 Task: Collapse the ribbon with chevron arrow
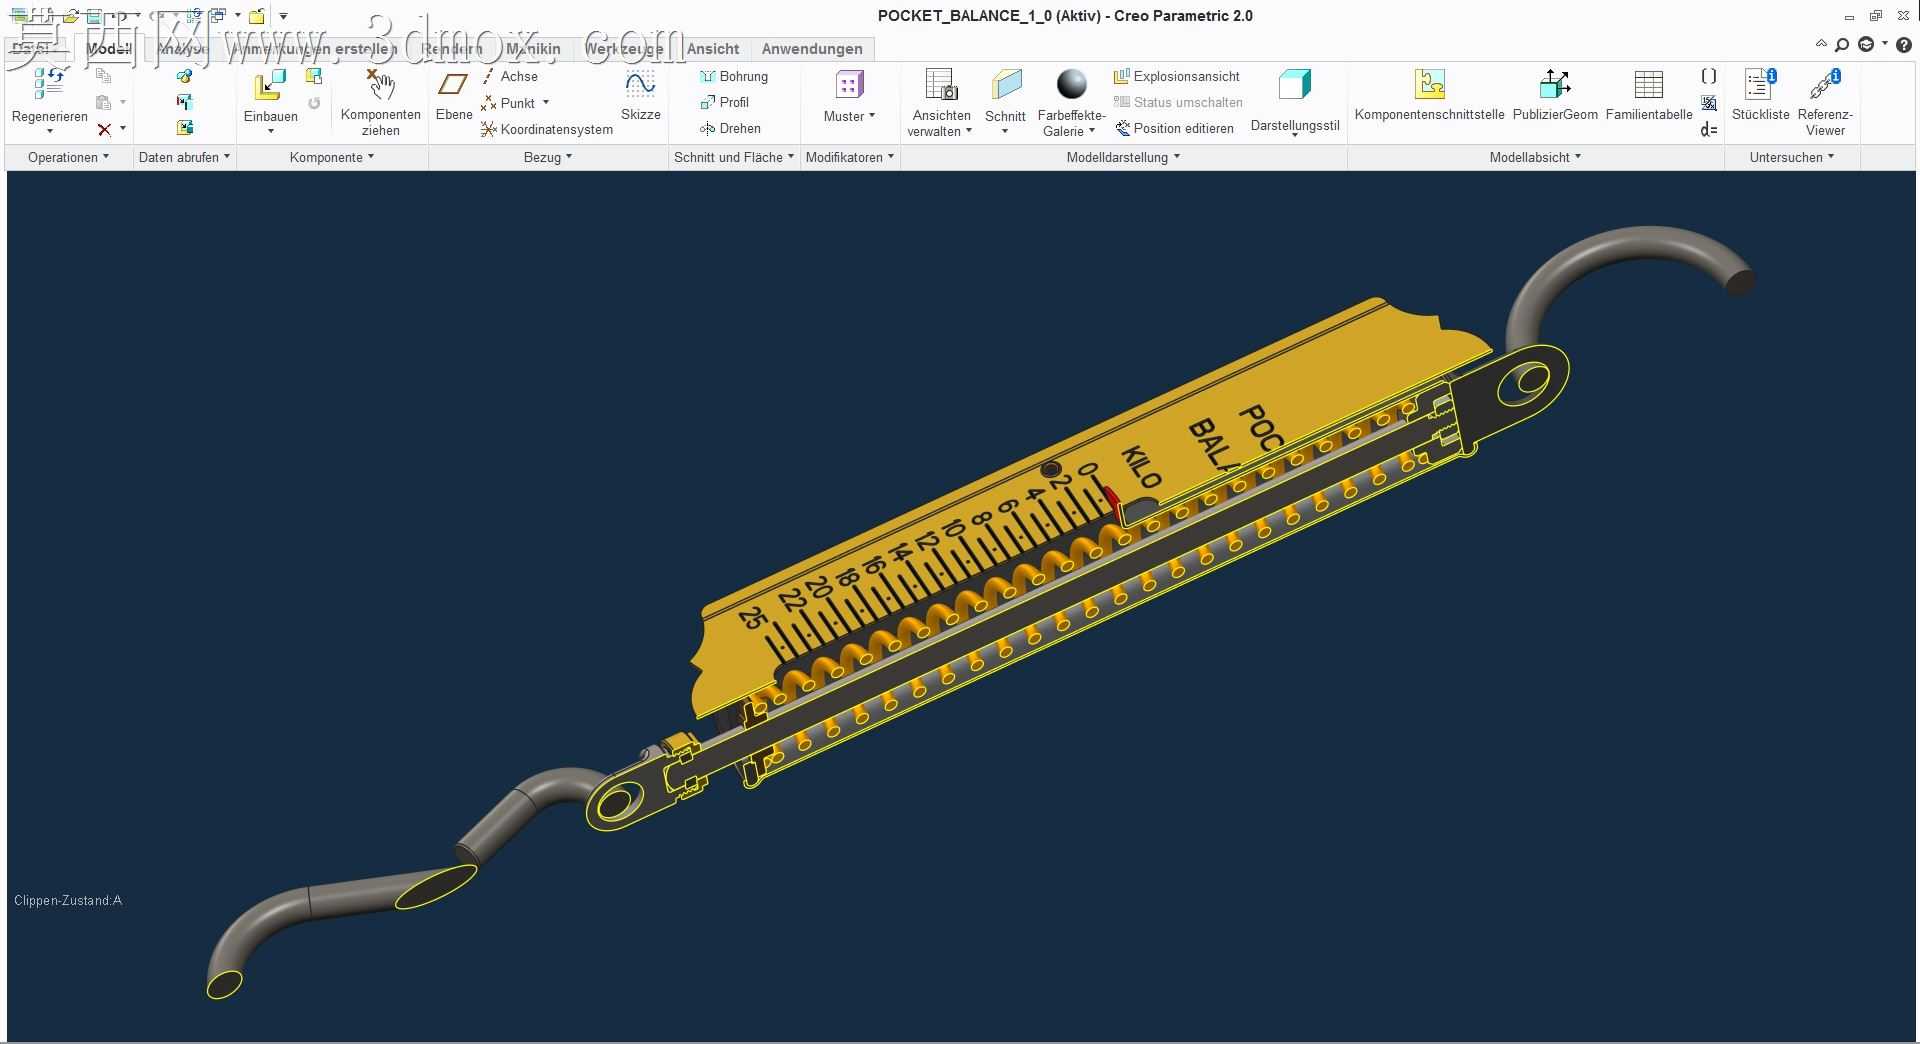[x=1821, y=44]
